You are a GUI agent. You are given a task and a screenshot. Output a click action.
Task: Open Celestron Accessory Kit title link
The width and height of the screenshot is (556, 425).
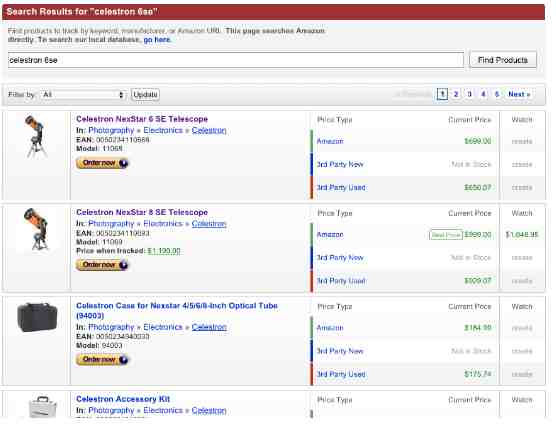123,399
